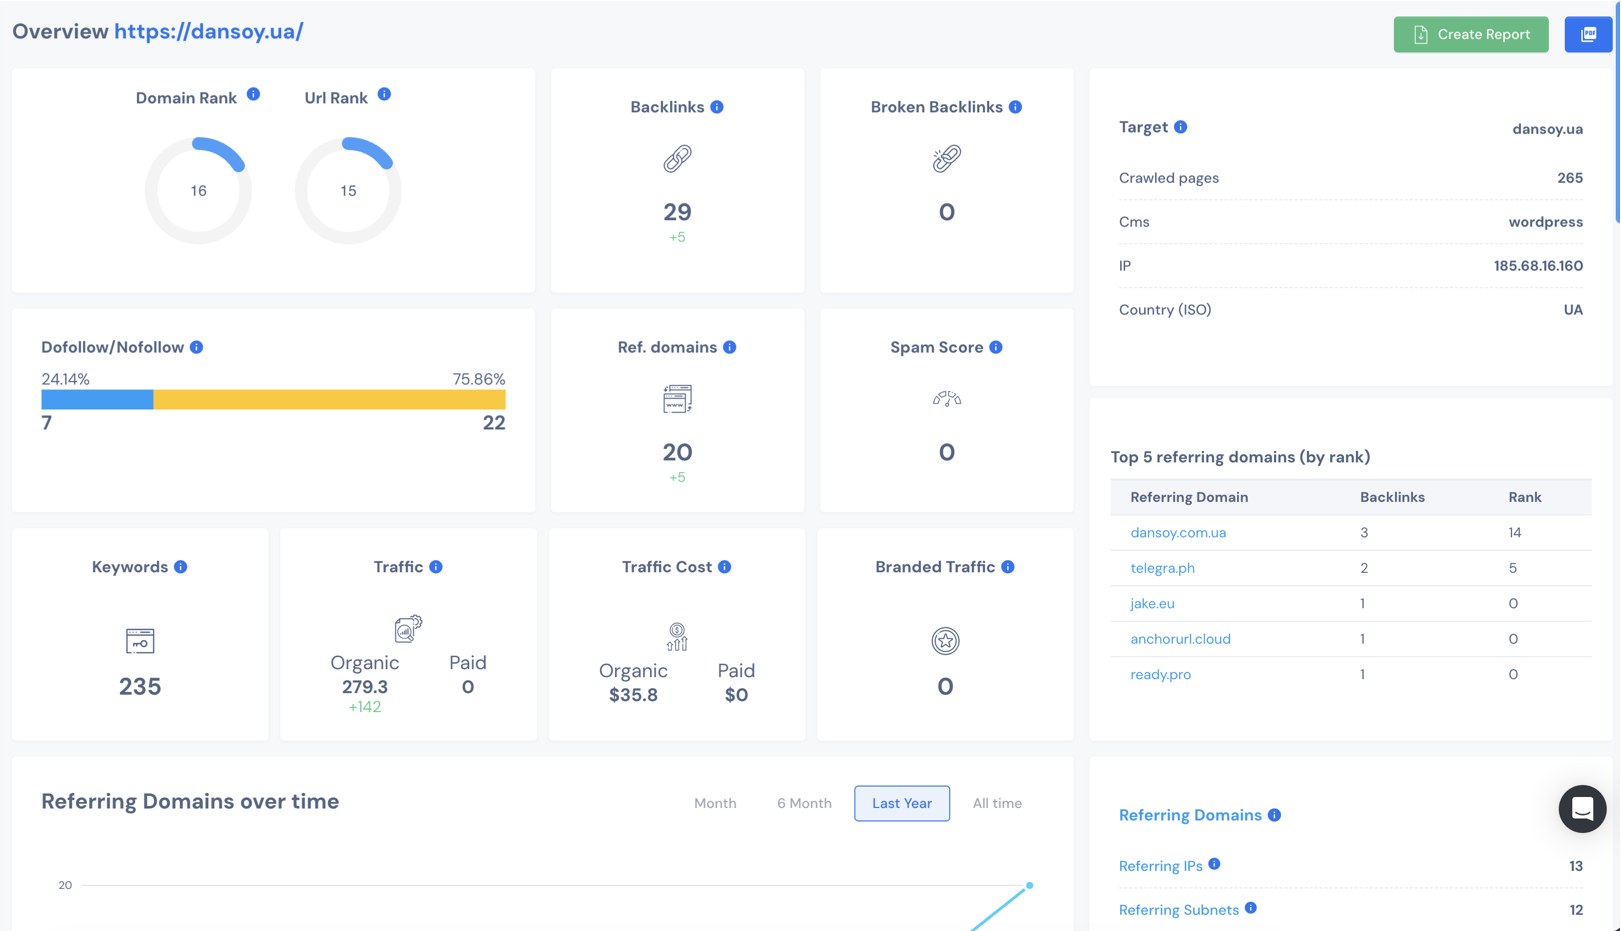Click the blue PDF export icon button

[1588, 34]
